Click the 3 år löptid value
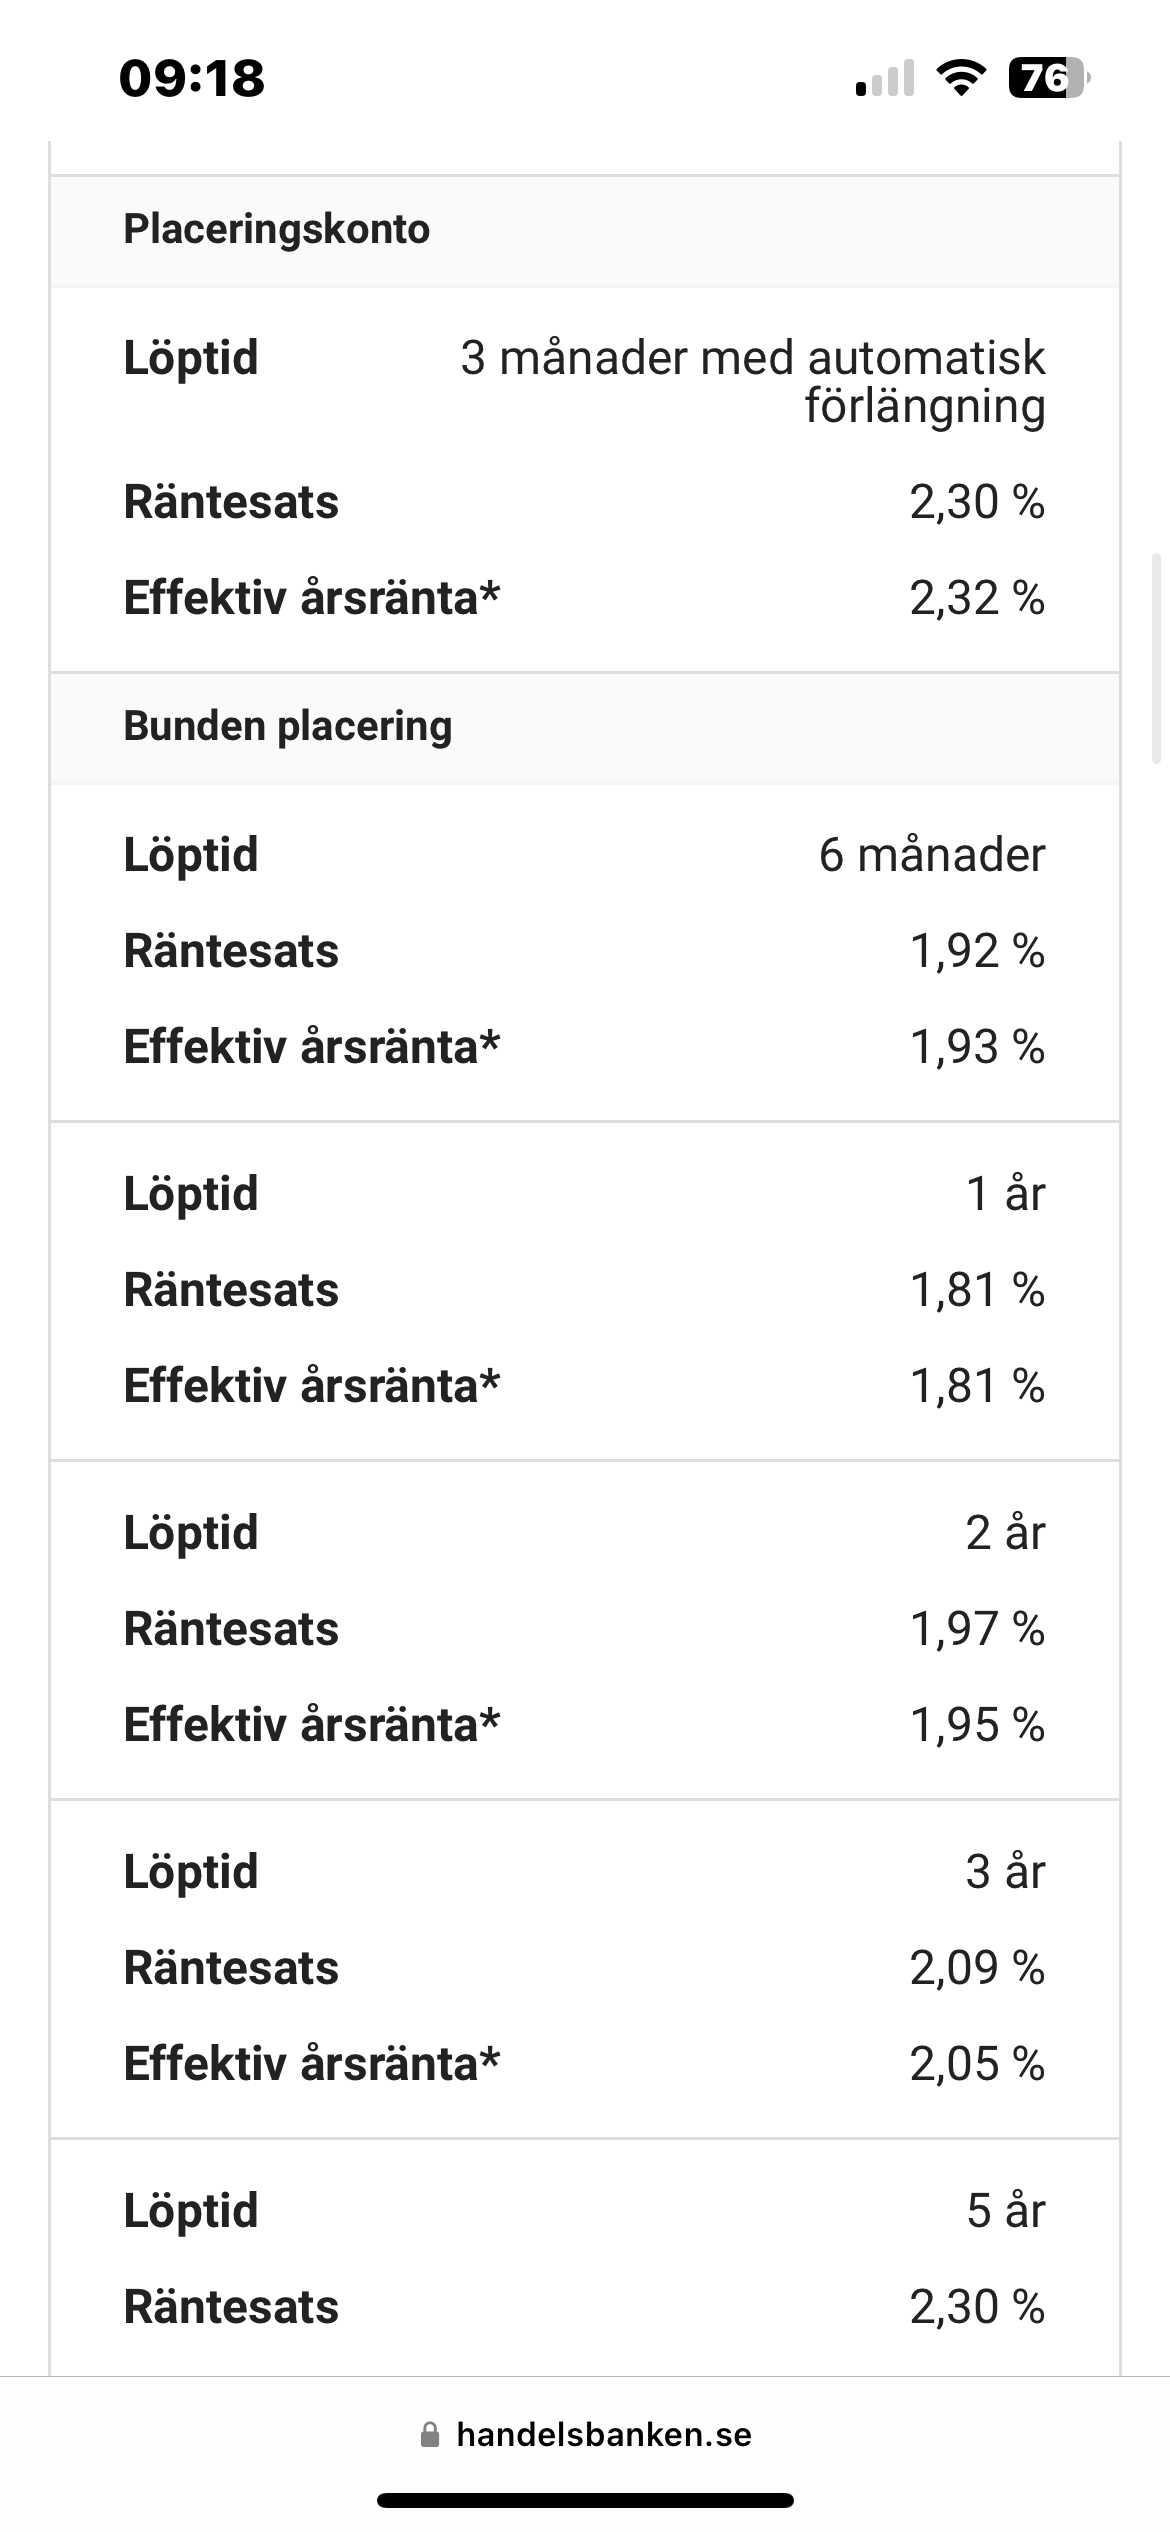The height and width of the screenshot is (2532, 1170). (1005, 1872)
